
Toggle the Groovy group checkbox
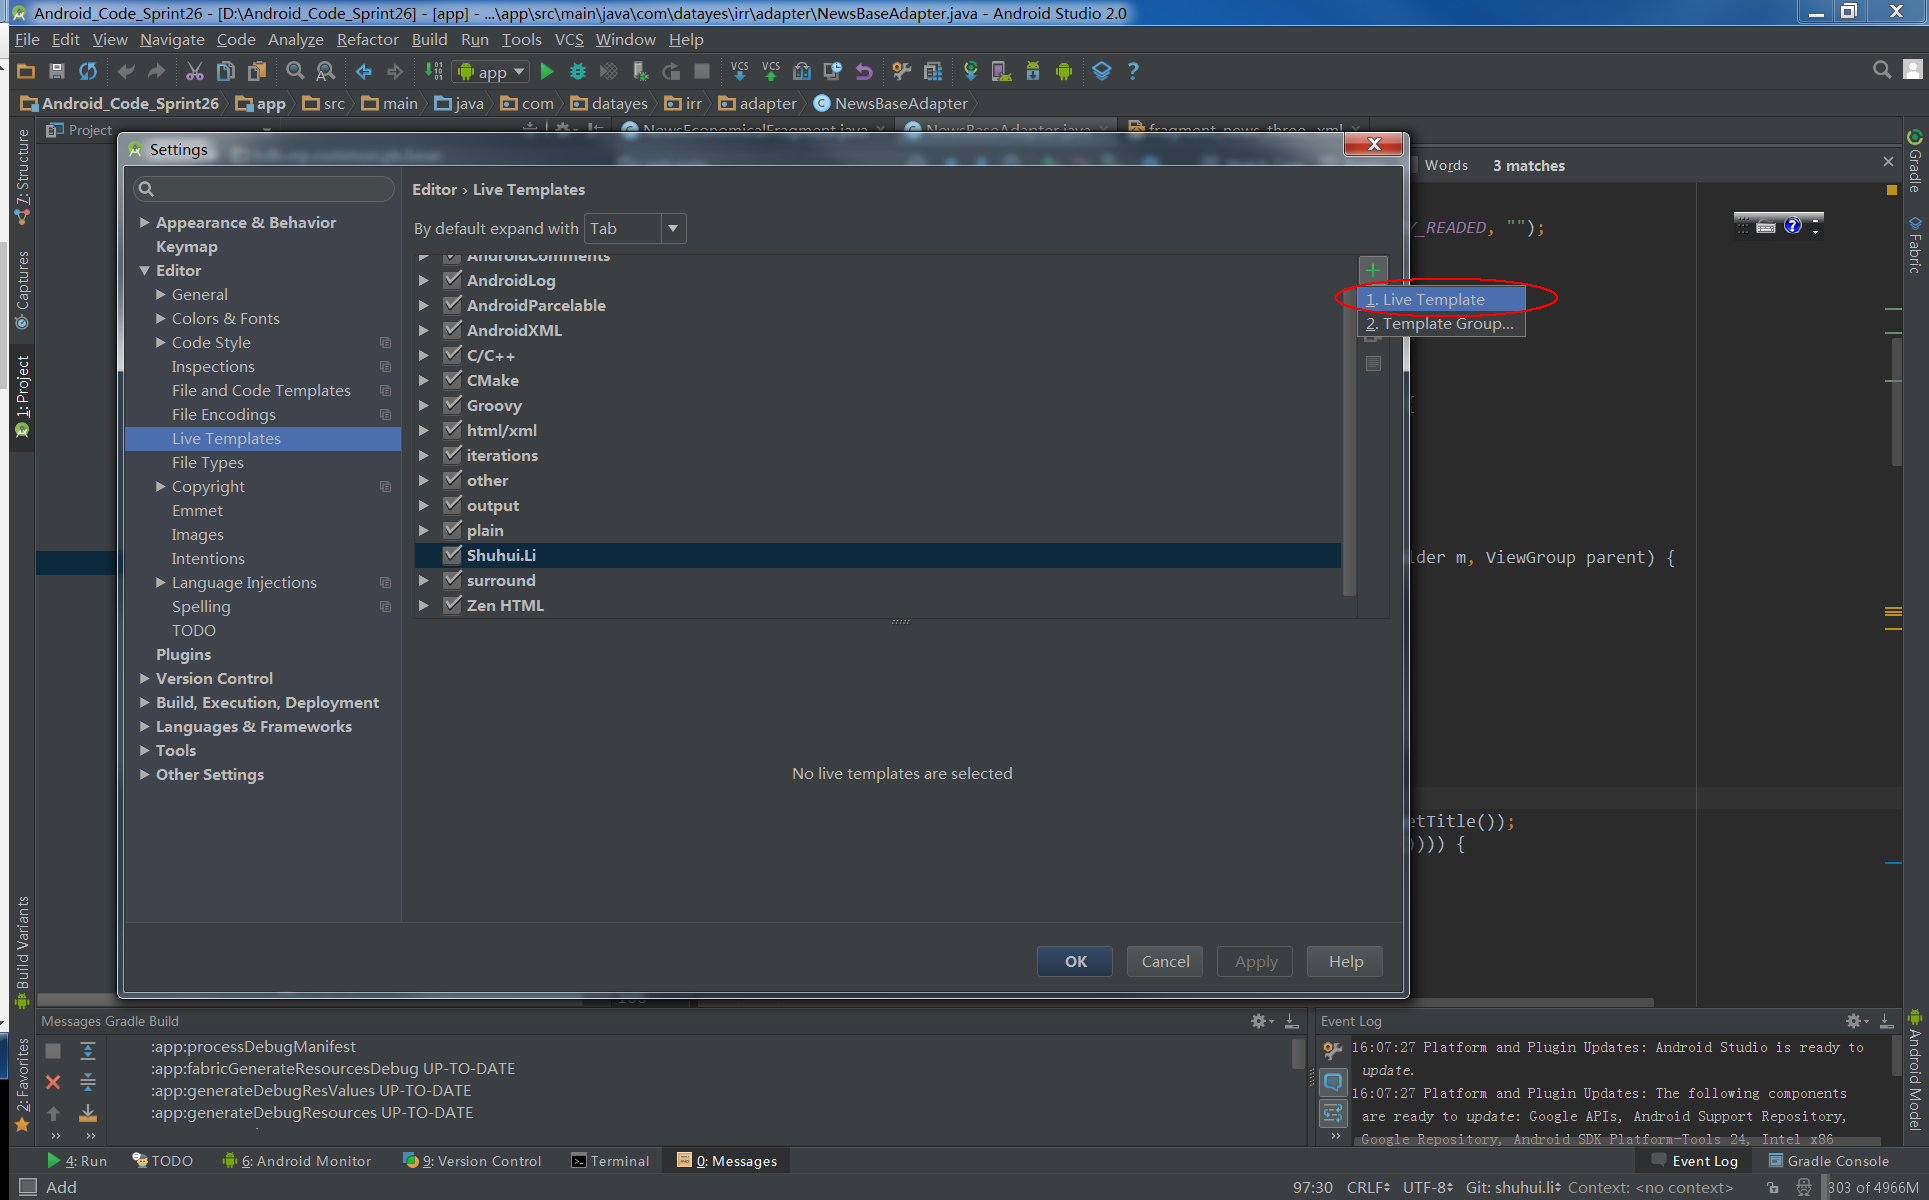coord(453,405)
